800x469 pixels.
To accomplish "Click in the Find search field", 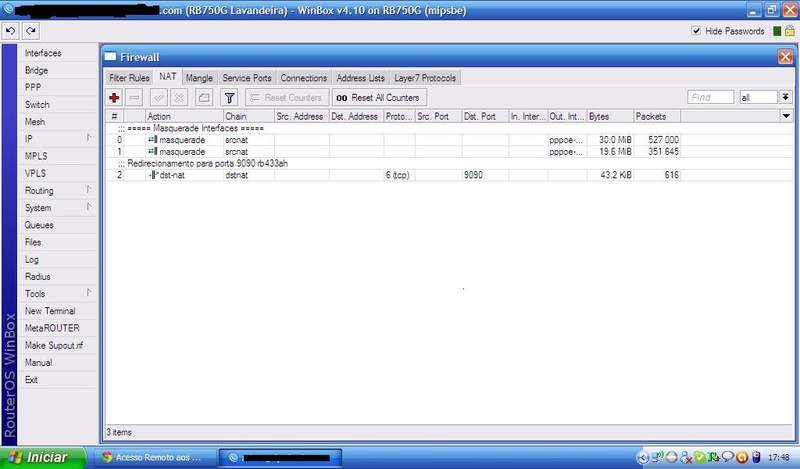I will (x=710, y=97).
